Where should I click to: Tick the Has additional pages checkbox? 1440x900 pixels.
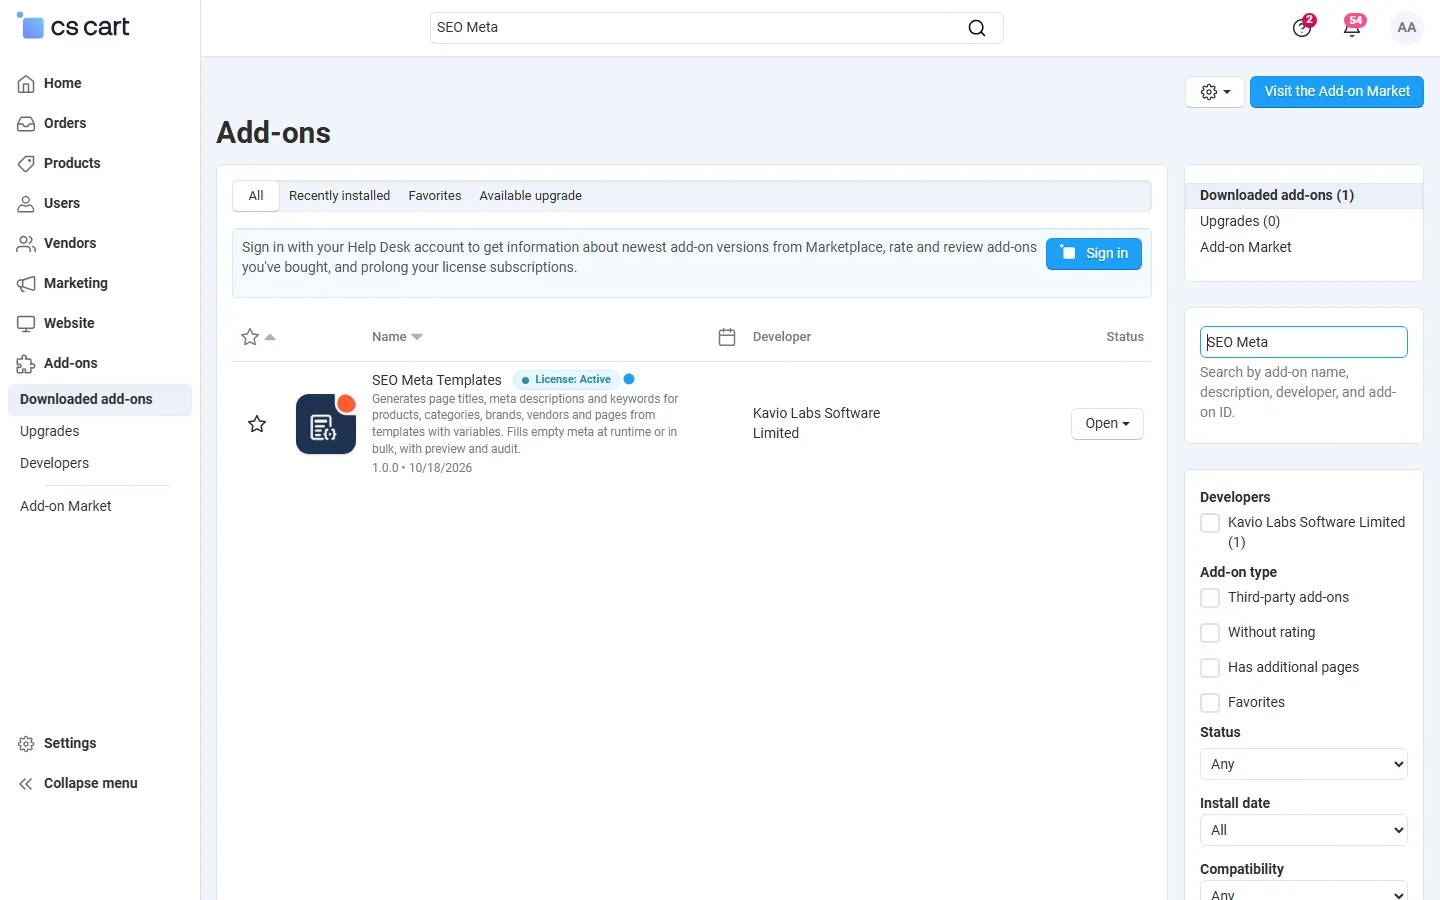1210,668
